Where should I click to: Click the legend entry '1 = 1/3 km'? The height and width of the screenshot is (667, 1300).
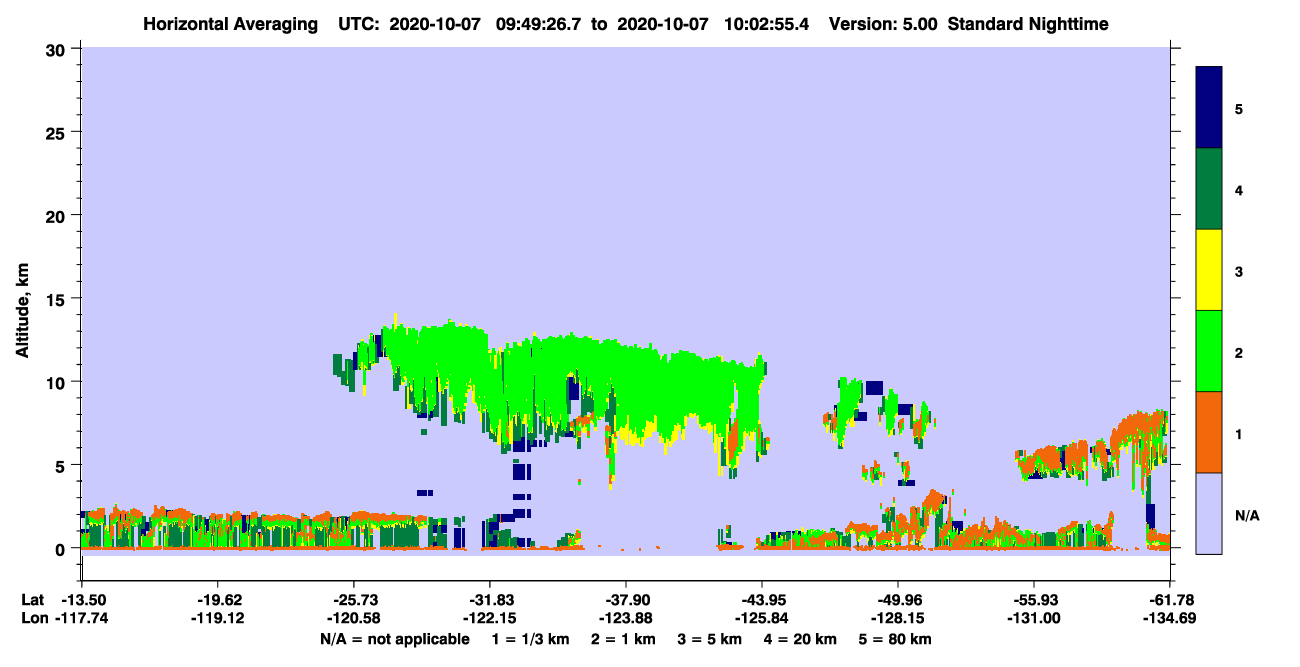point(532,639)
